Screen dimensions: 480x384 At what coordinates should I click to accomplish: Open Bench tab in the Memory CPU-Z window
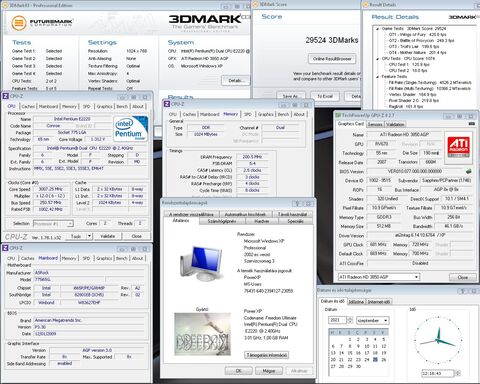click(x=283, y=114)
